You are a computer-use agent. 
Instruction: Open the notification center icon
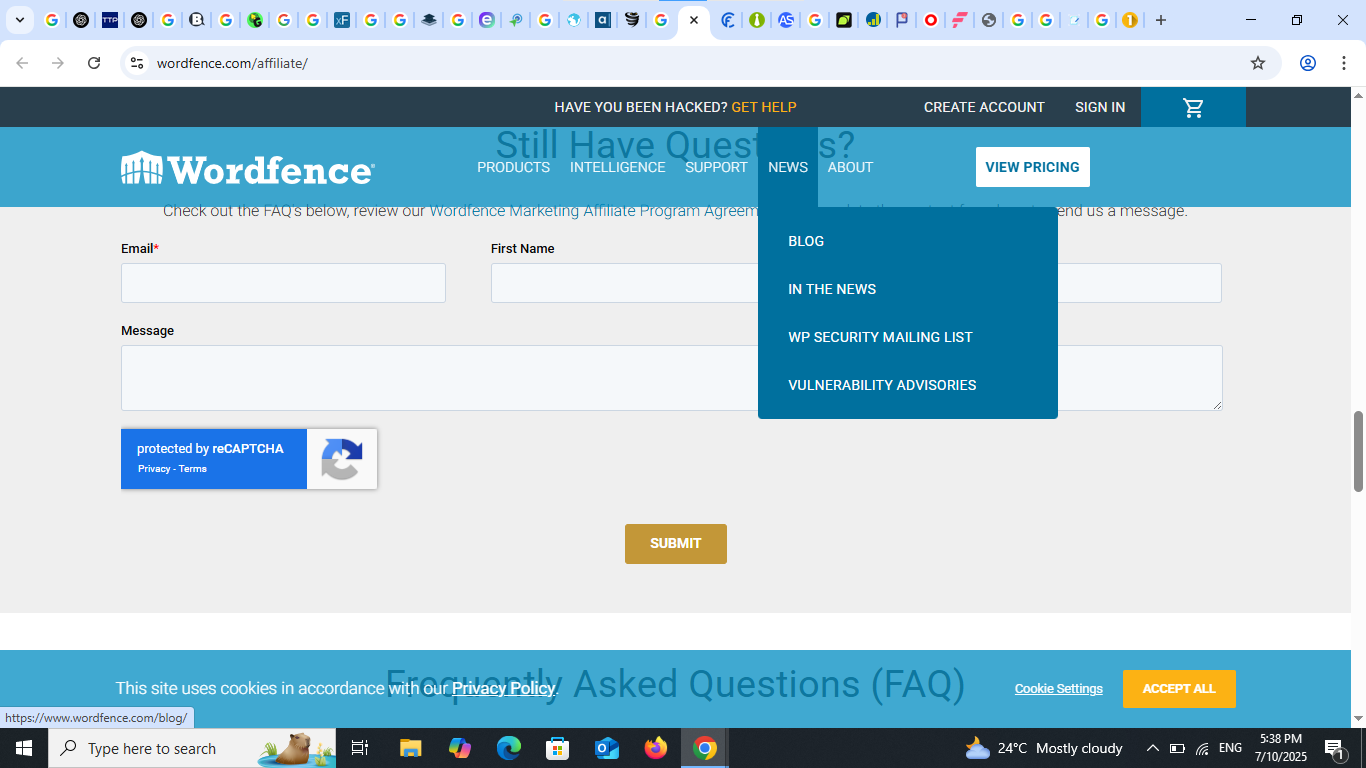[x=1334, y=748]
